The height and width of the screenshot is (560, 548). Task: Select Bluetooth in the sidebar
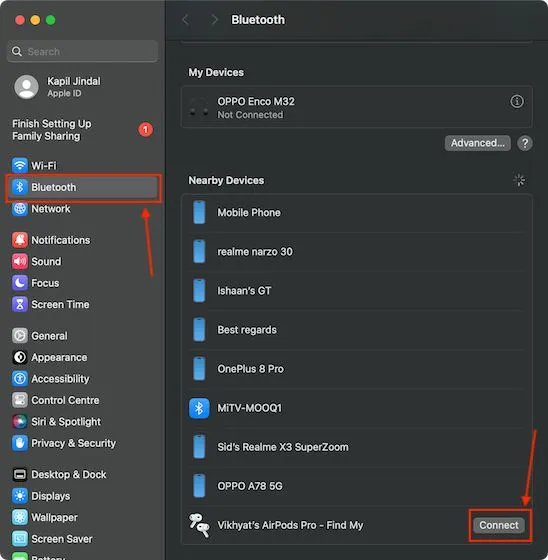click(x=83, y=187)
